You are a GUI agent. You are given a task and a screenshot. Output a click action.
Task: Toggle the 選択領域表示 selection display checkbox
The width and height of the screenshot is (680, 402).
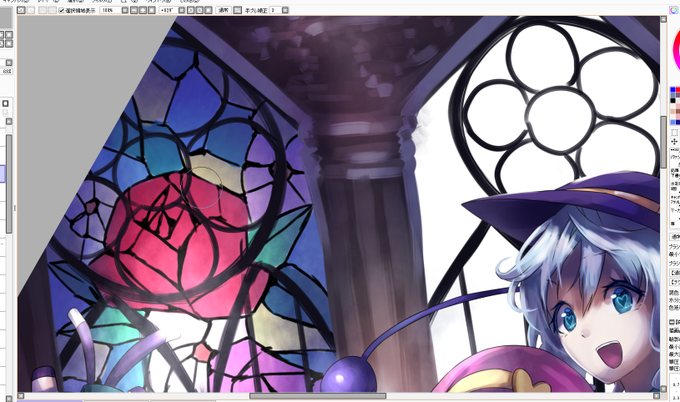tap(61, 10)
